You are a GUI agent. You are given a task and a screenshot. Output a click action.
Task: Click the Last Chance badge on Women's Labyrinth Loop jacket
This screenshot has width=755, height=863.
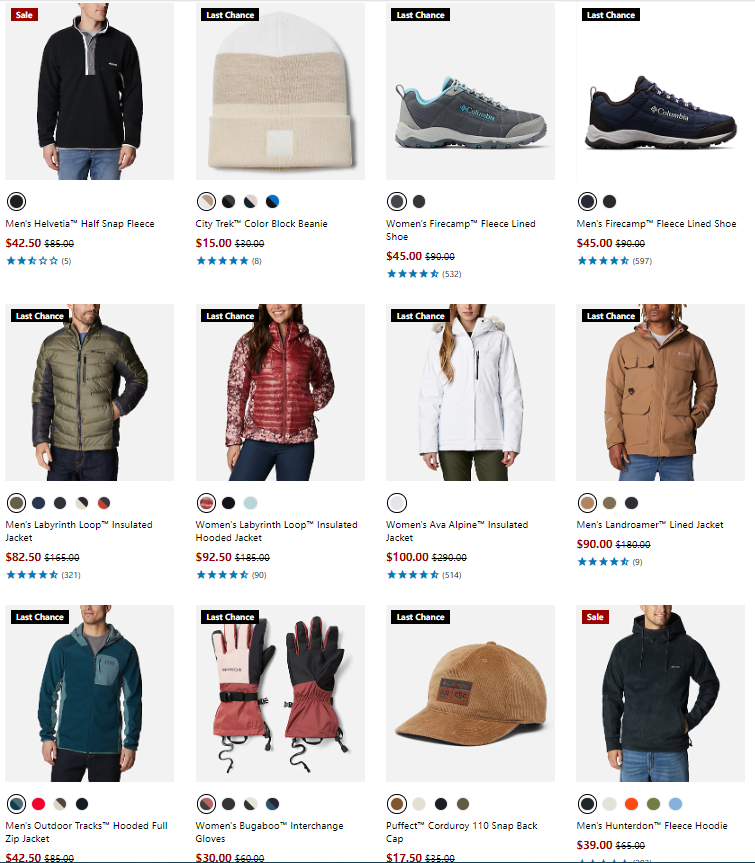(230, 316)
